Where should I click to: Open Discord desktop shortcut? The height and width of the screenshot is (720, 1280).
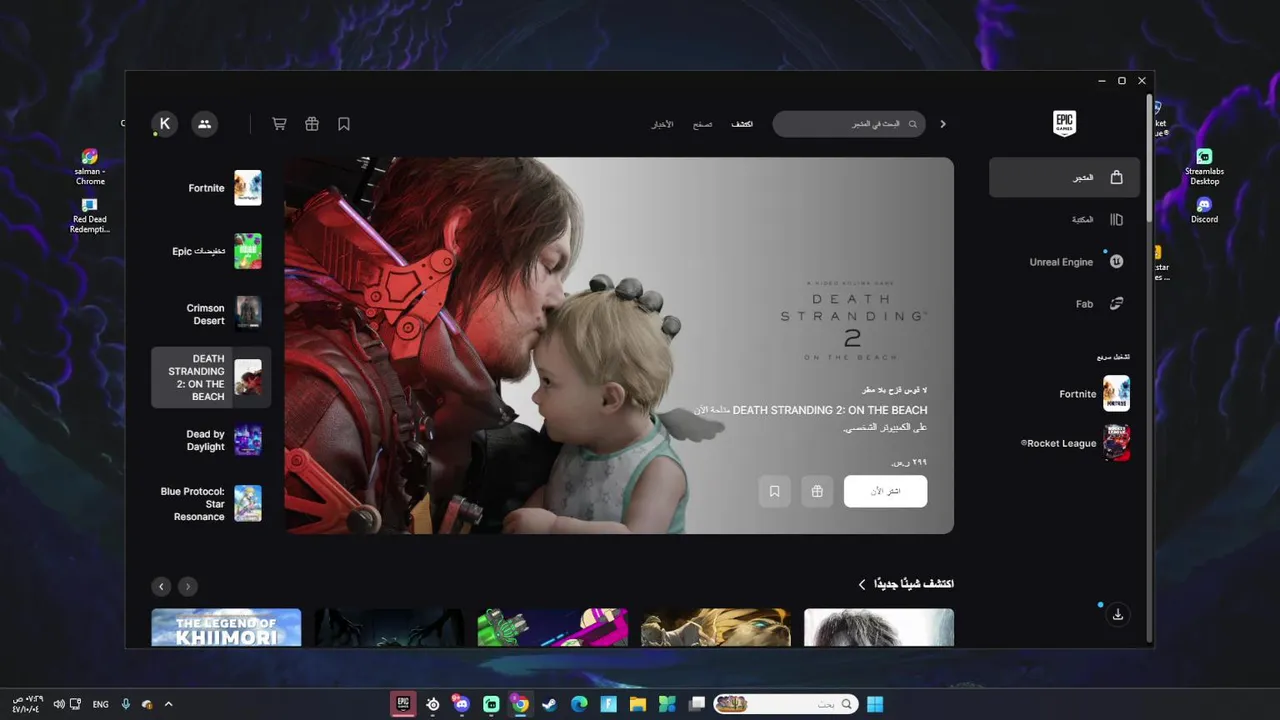click(1204, 210)
